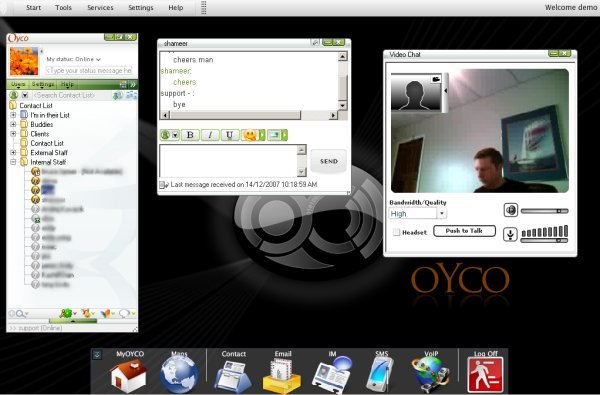Toggle the camera icon on self-view thumbnail
Screen dimensions: 600x395
coord(435,79)
